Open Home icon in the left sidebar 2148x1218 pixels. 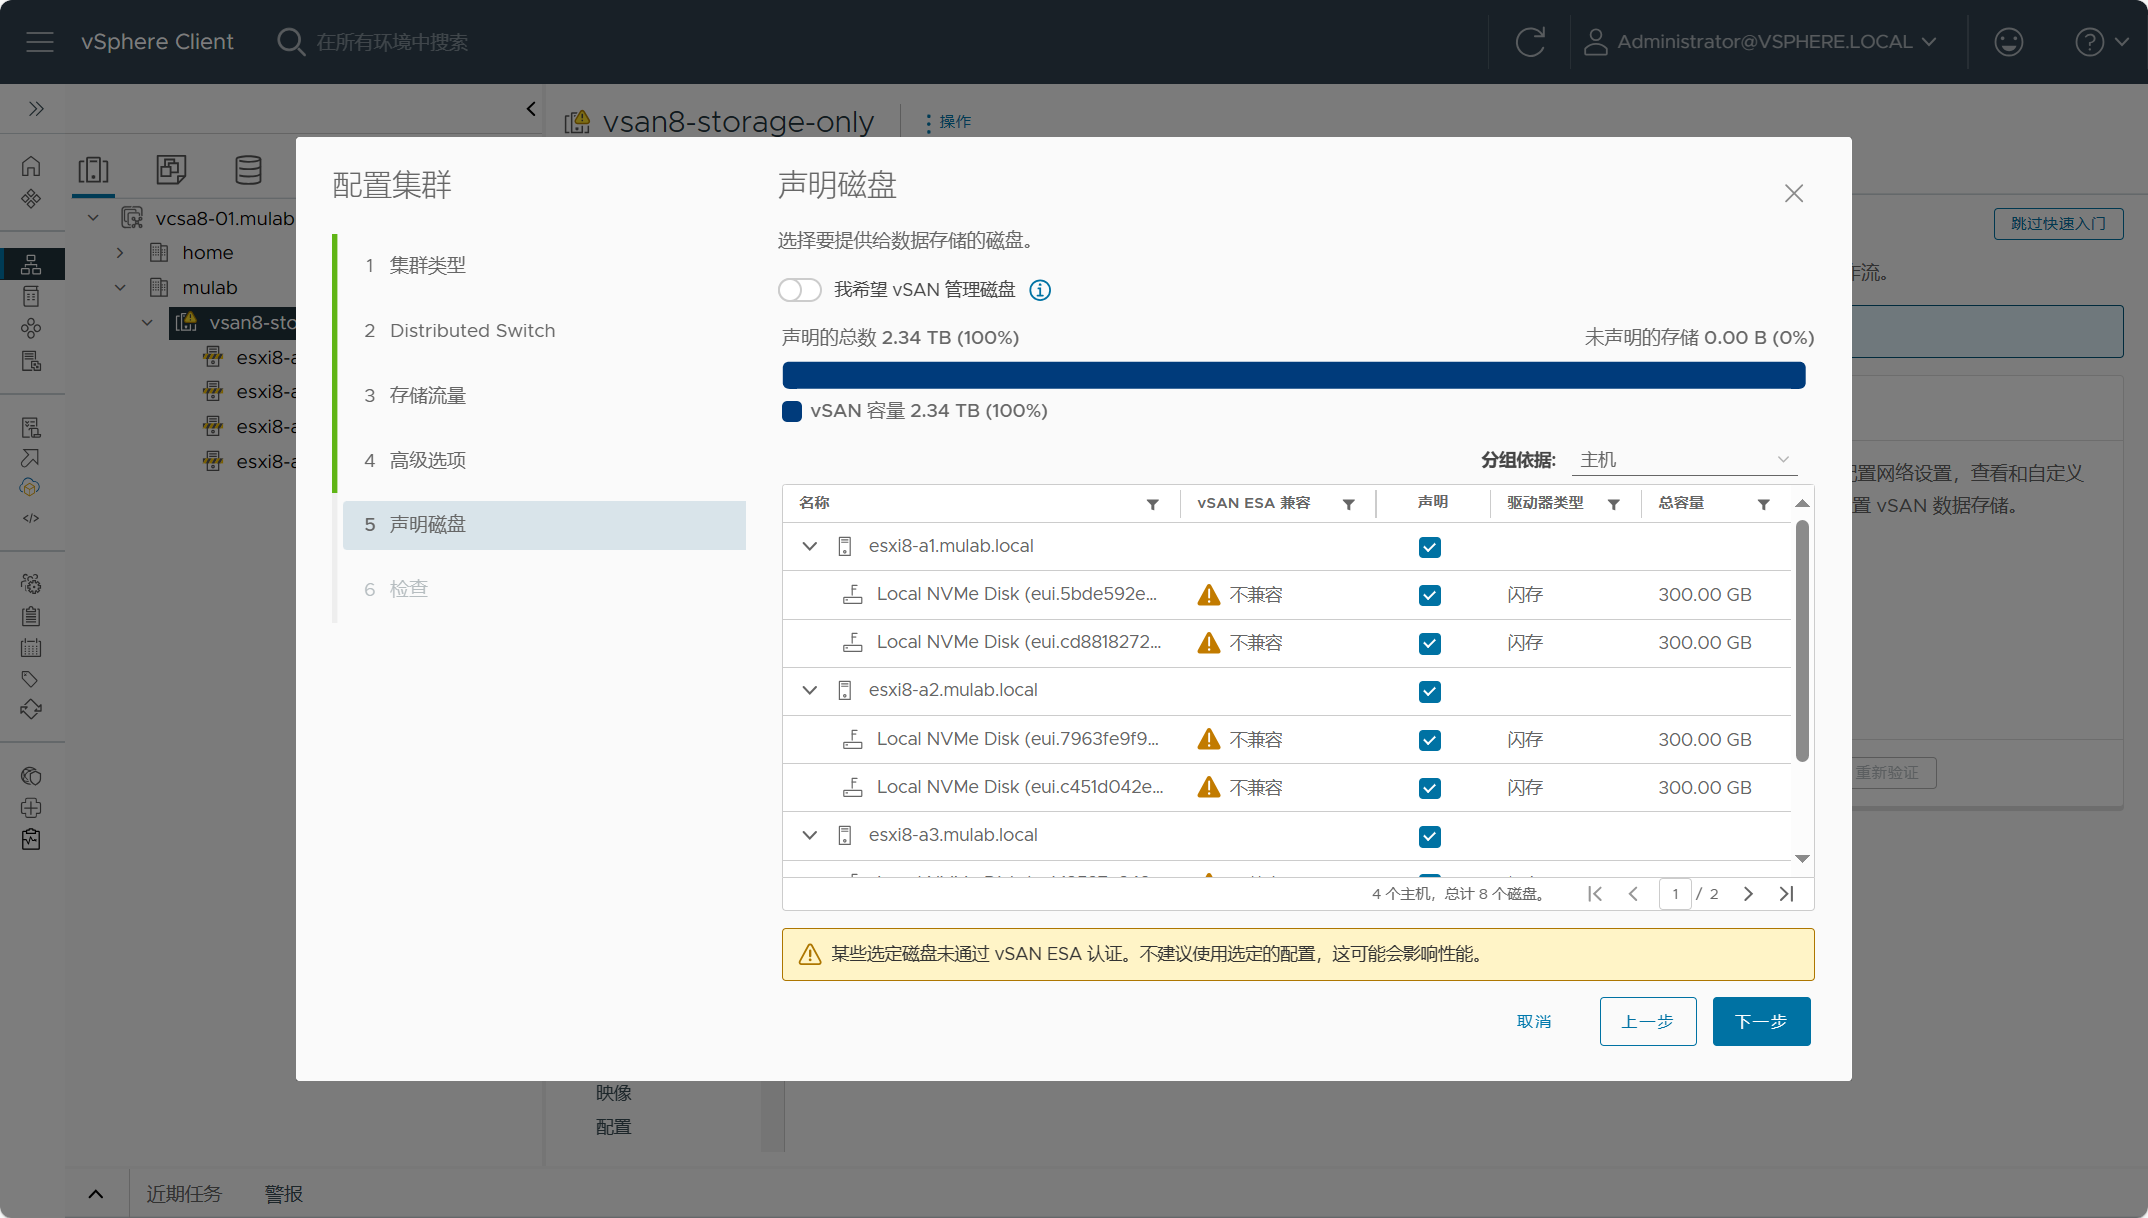click(31, 166)
